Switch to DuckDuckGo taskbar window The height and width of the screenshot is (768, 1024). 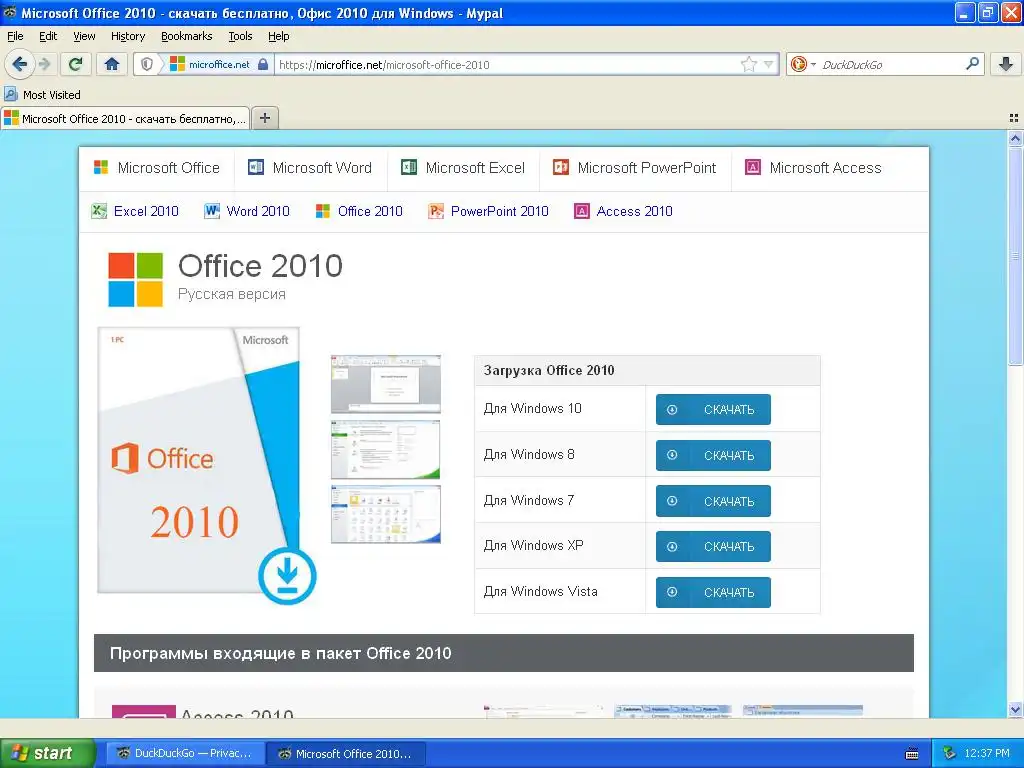(185, 753)
